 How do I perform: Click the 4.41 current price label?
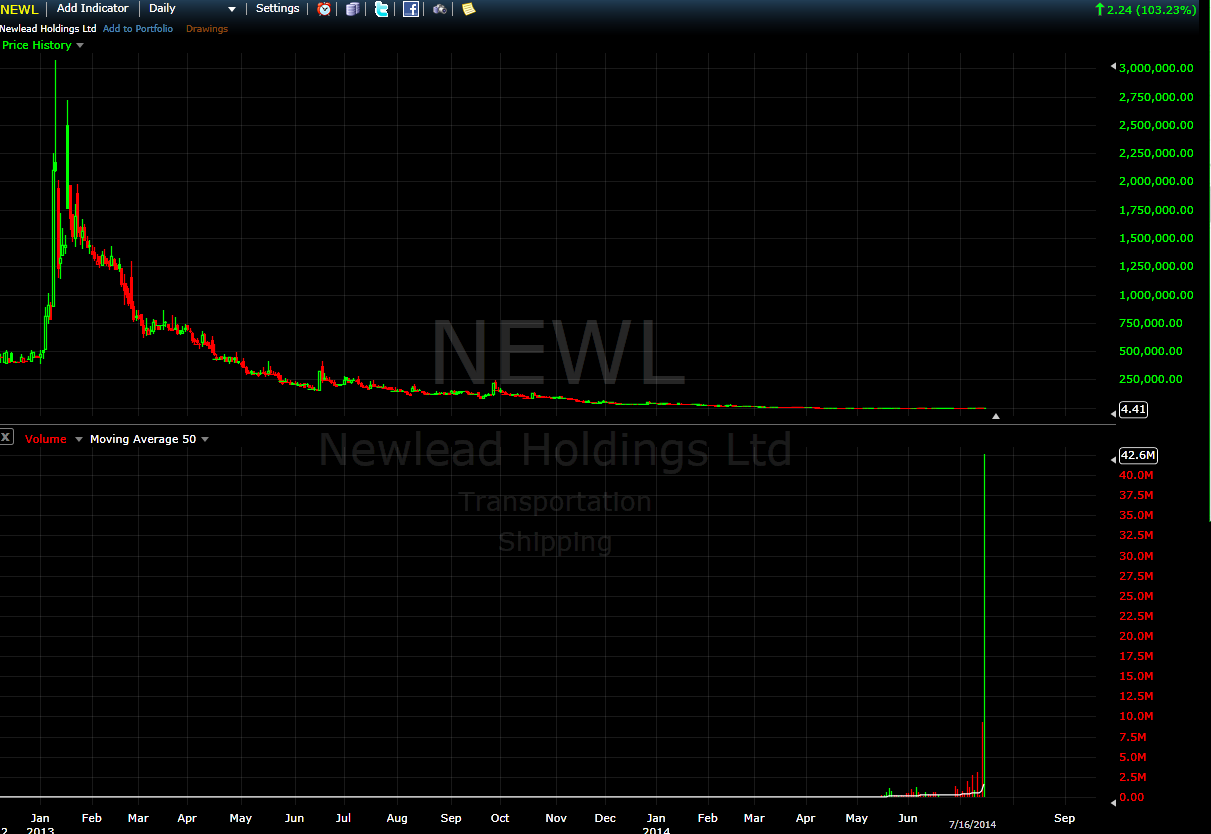tap(1133, 409)
